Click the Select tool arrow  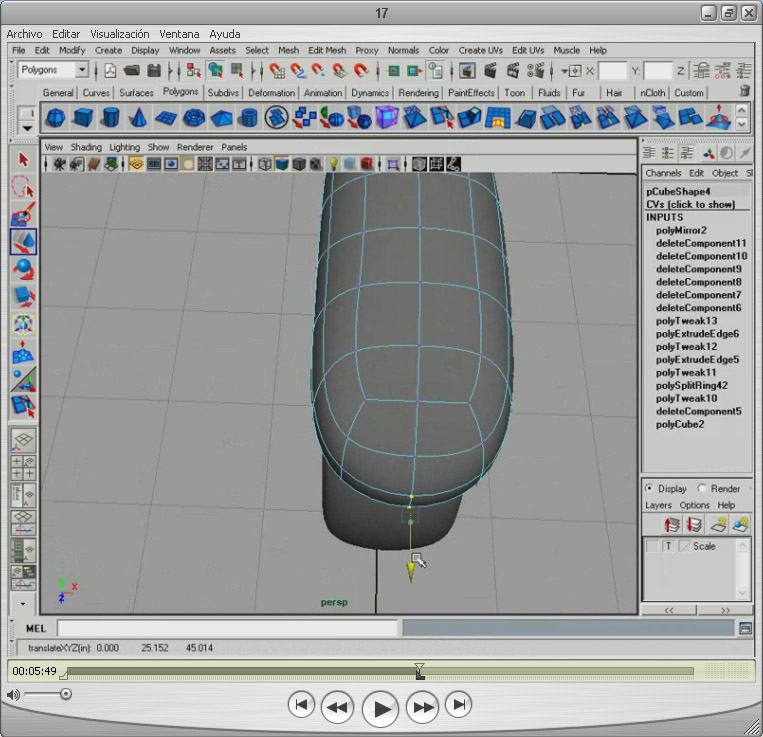point(23,160)
